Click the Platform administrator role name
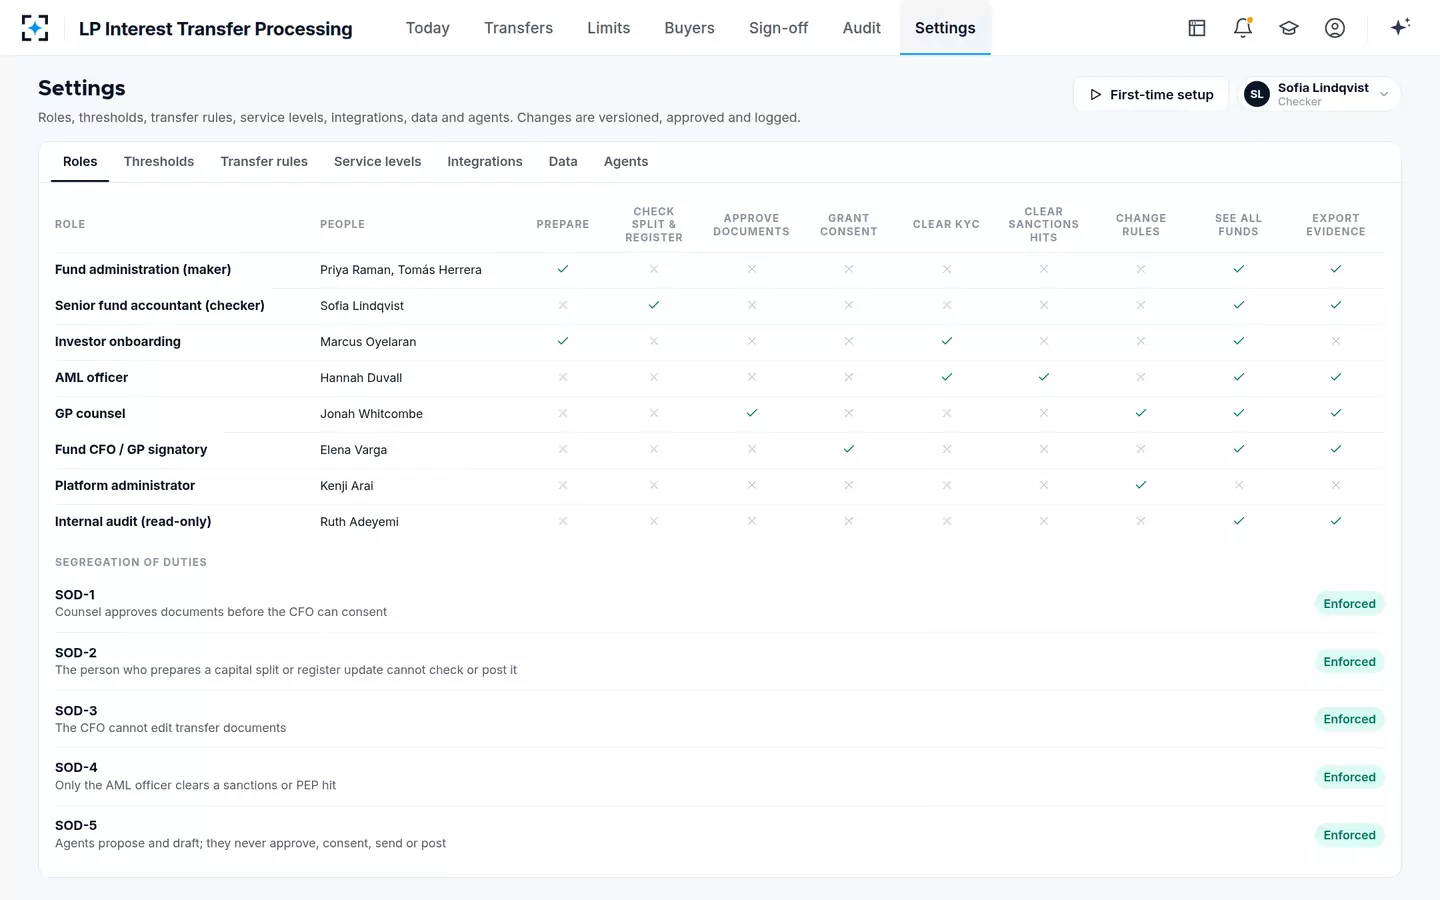Screen dimensions: 1440x900 tap(125, 486)
